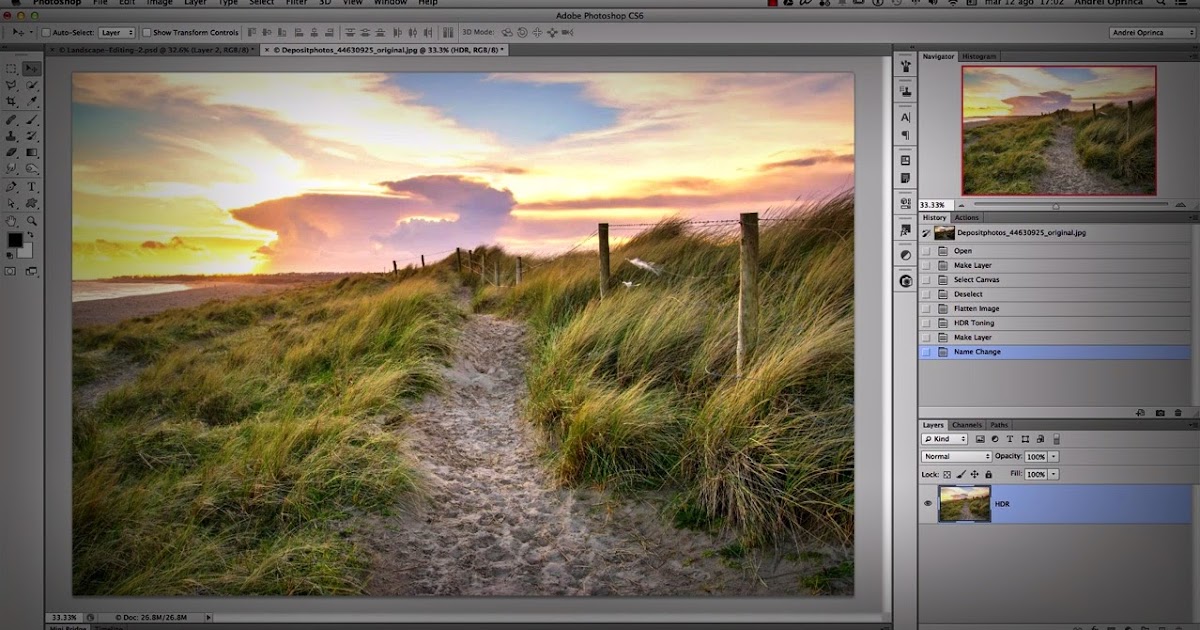This screenshot has height=630, width=1200.
Task: Switch to Landscape-Editing-2.psd document tab
Action: [x=153, y=49]
